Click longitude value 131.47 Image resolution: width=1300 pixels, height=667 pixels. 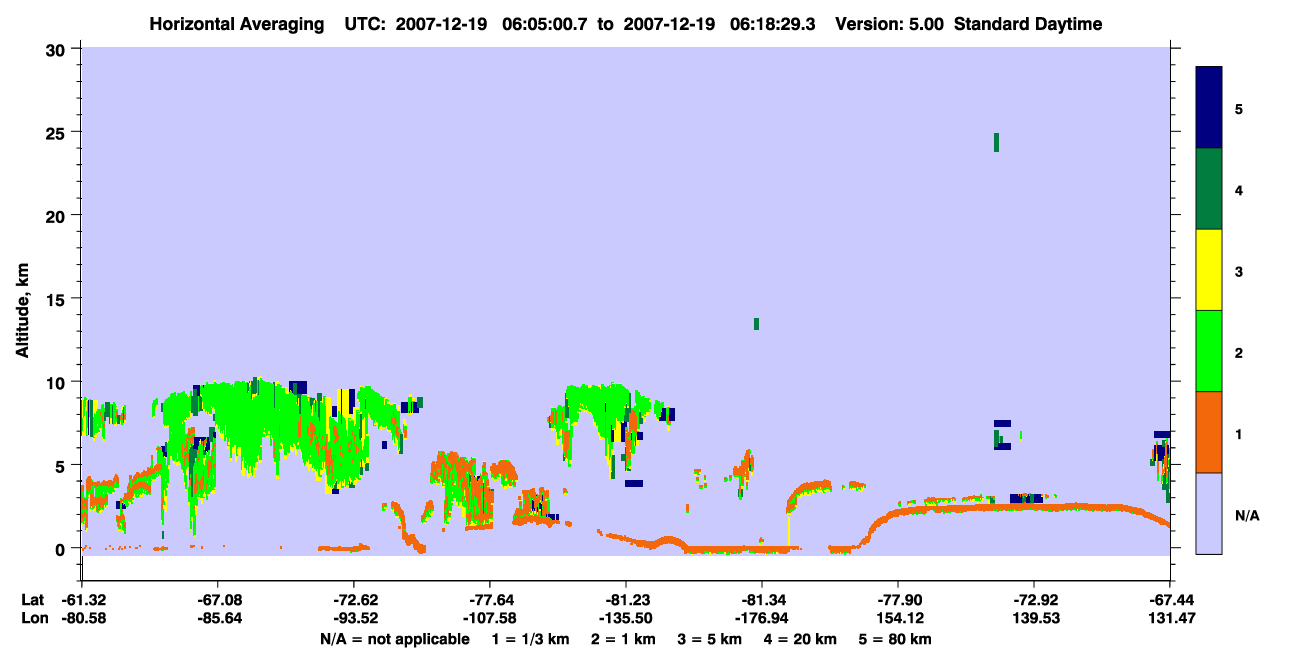[x=1169, y=618]
